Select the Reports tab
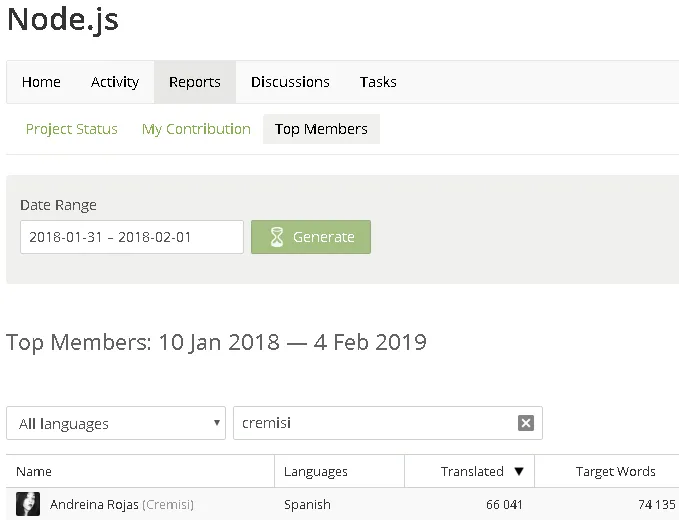 [195, 82]
